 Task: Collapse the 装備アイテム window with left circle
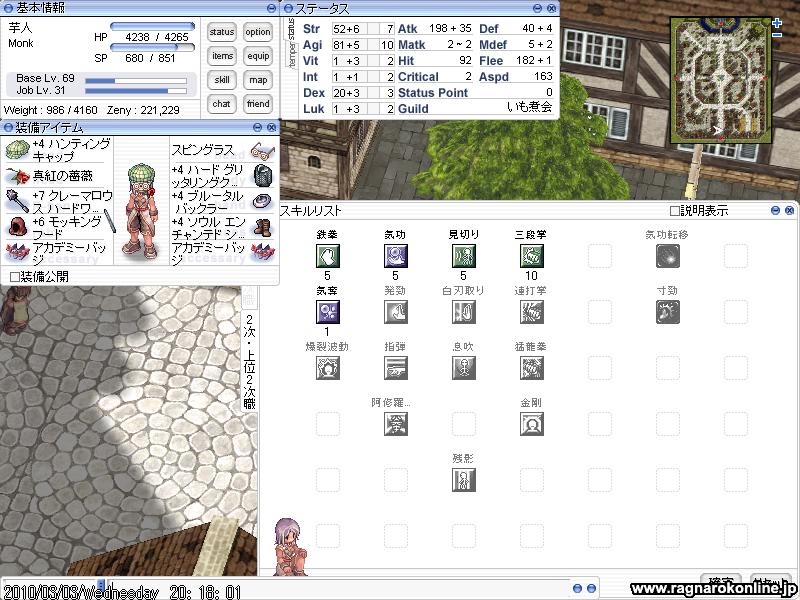[8, 127]
